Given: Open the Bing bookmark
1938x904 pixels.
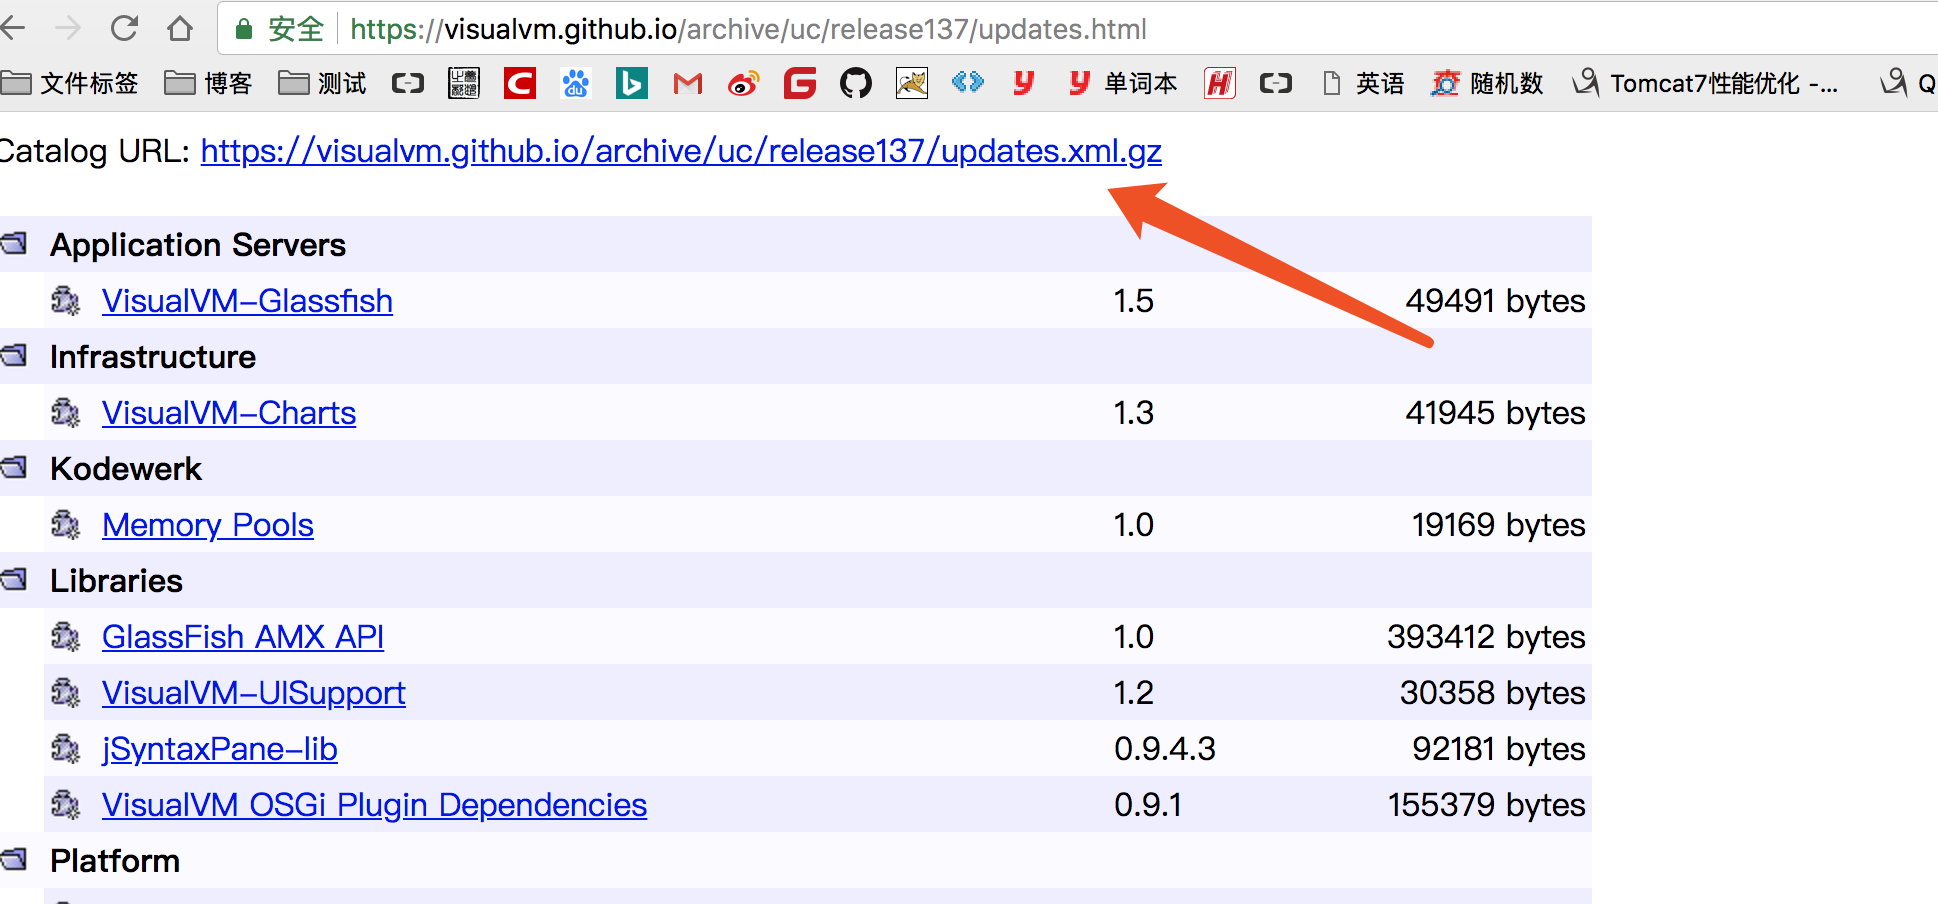Looking at the screenshot, I should [x=632, y=83].
